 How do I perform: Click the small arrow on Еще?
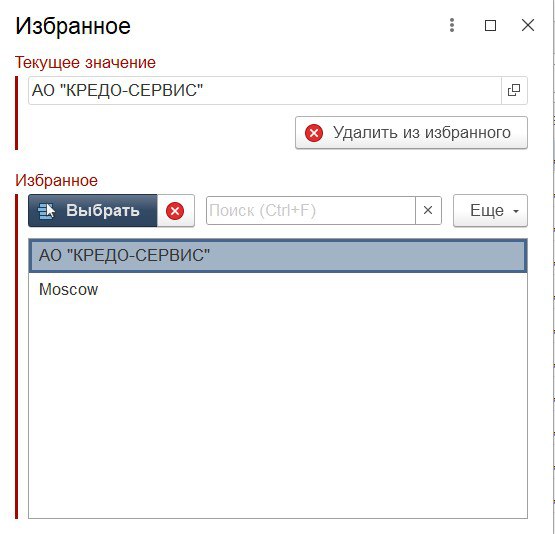(x=516, y=211)
